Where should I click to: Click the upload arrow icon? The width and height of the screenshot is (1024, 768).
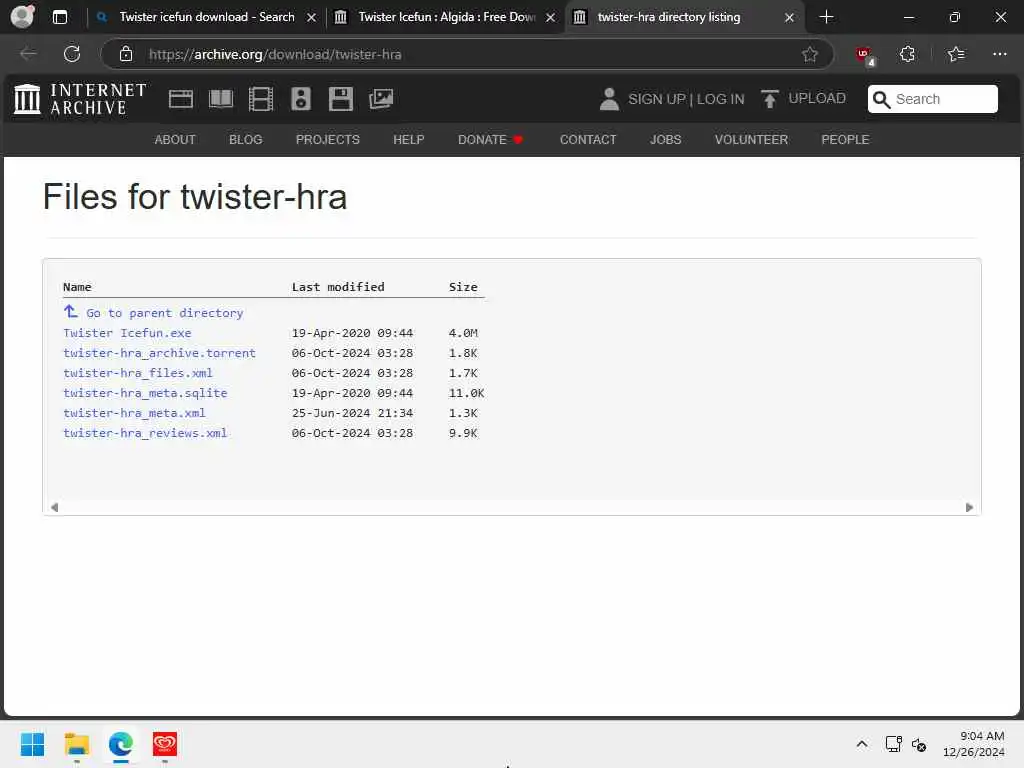769,99
